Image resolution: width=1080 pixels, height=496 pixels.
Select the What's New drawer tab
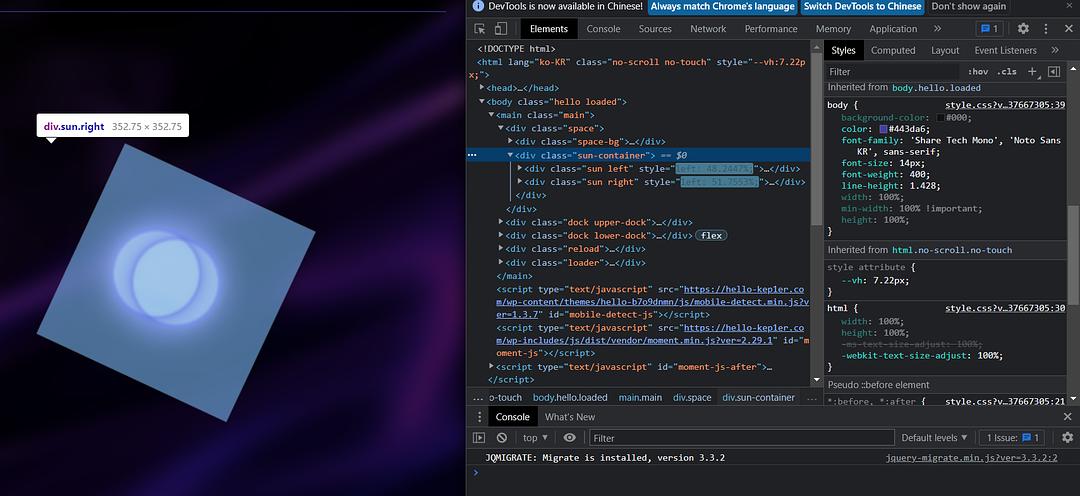(570, 417)
